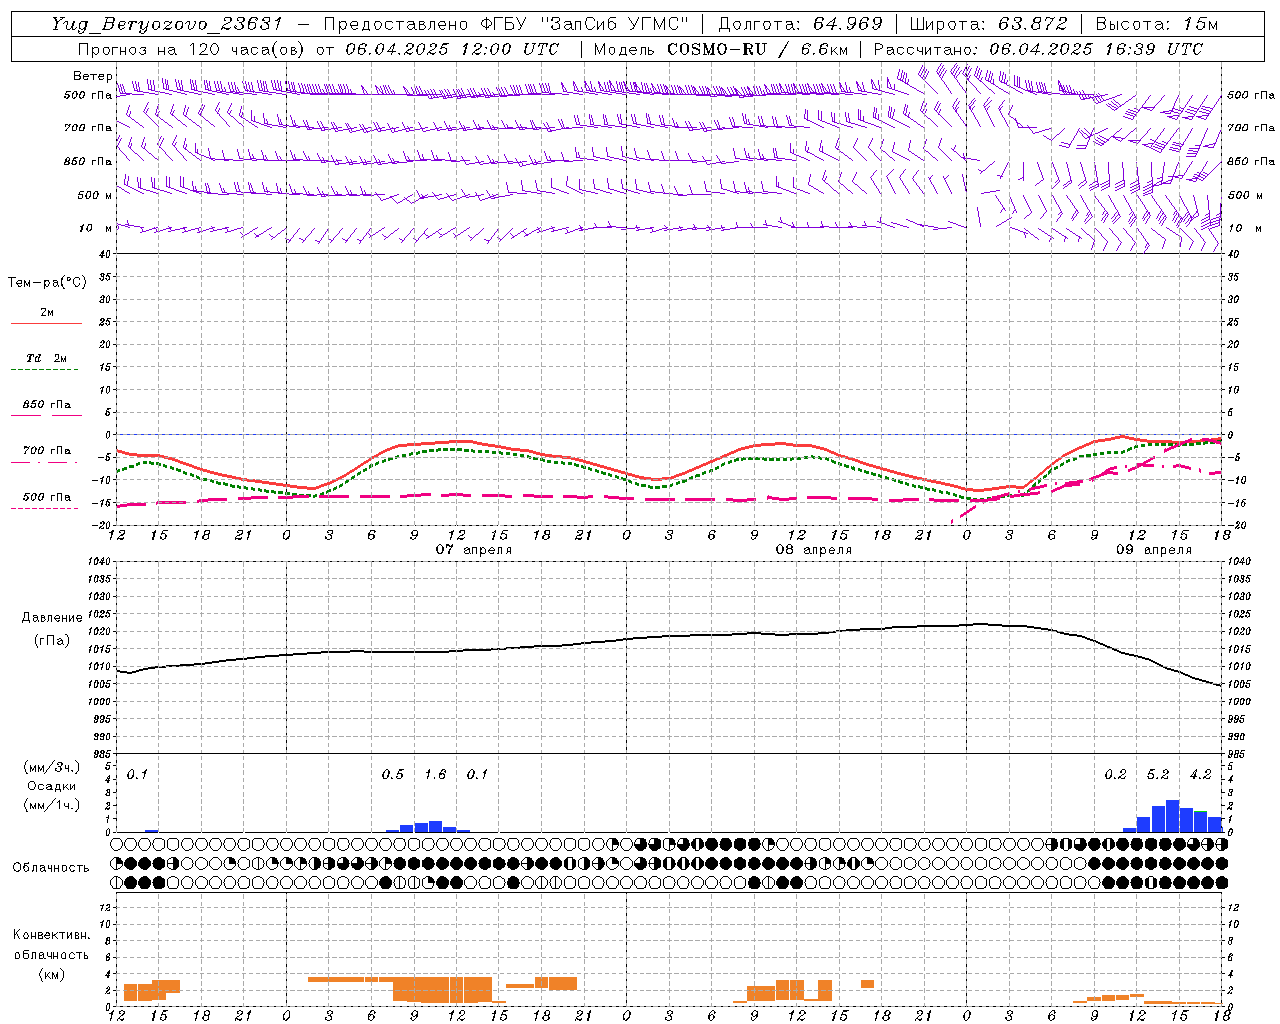Click the 08 апреля date label
The image size is (1280, 1024).
click(x=814, y=550)
